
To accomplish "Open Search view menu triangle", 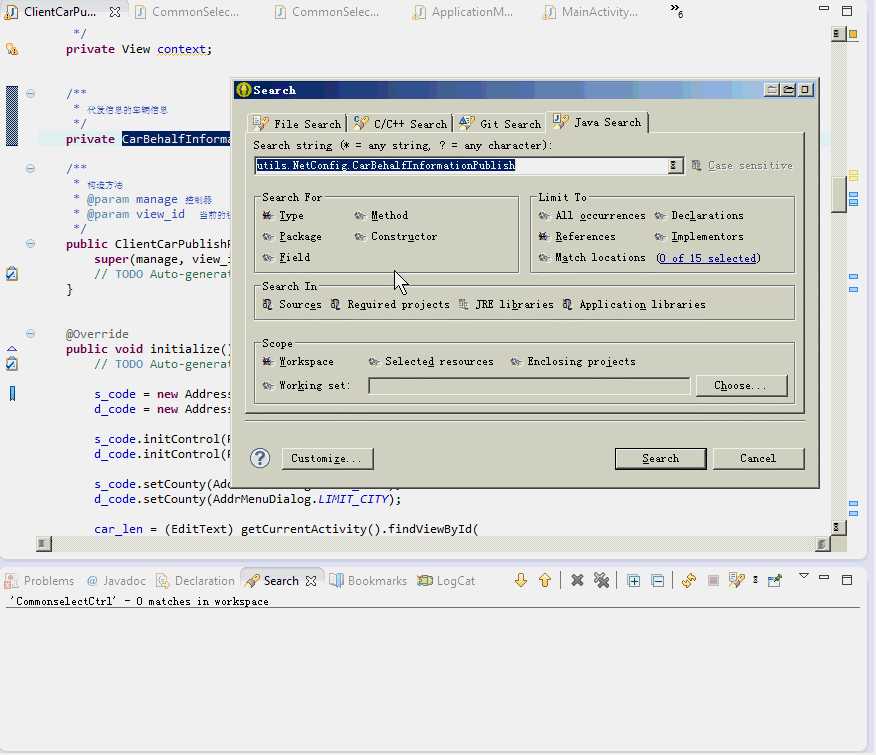I will 803,576.
